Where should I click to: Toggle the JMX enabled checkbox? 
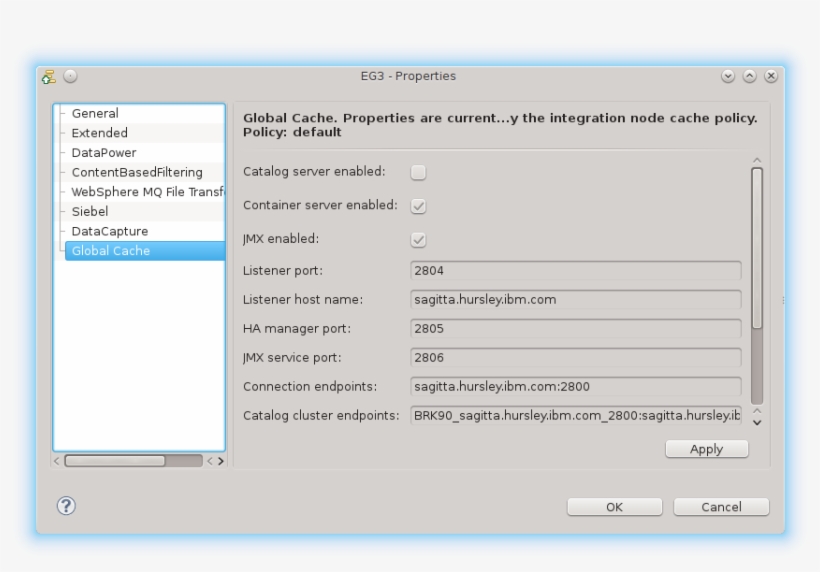[x=418, y=240]
